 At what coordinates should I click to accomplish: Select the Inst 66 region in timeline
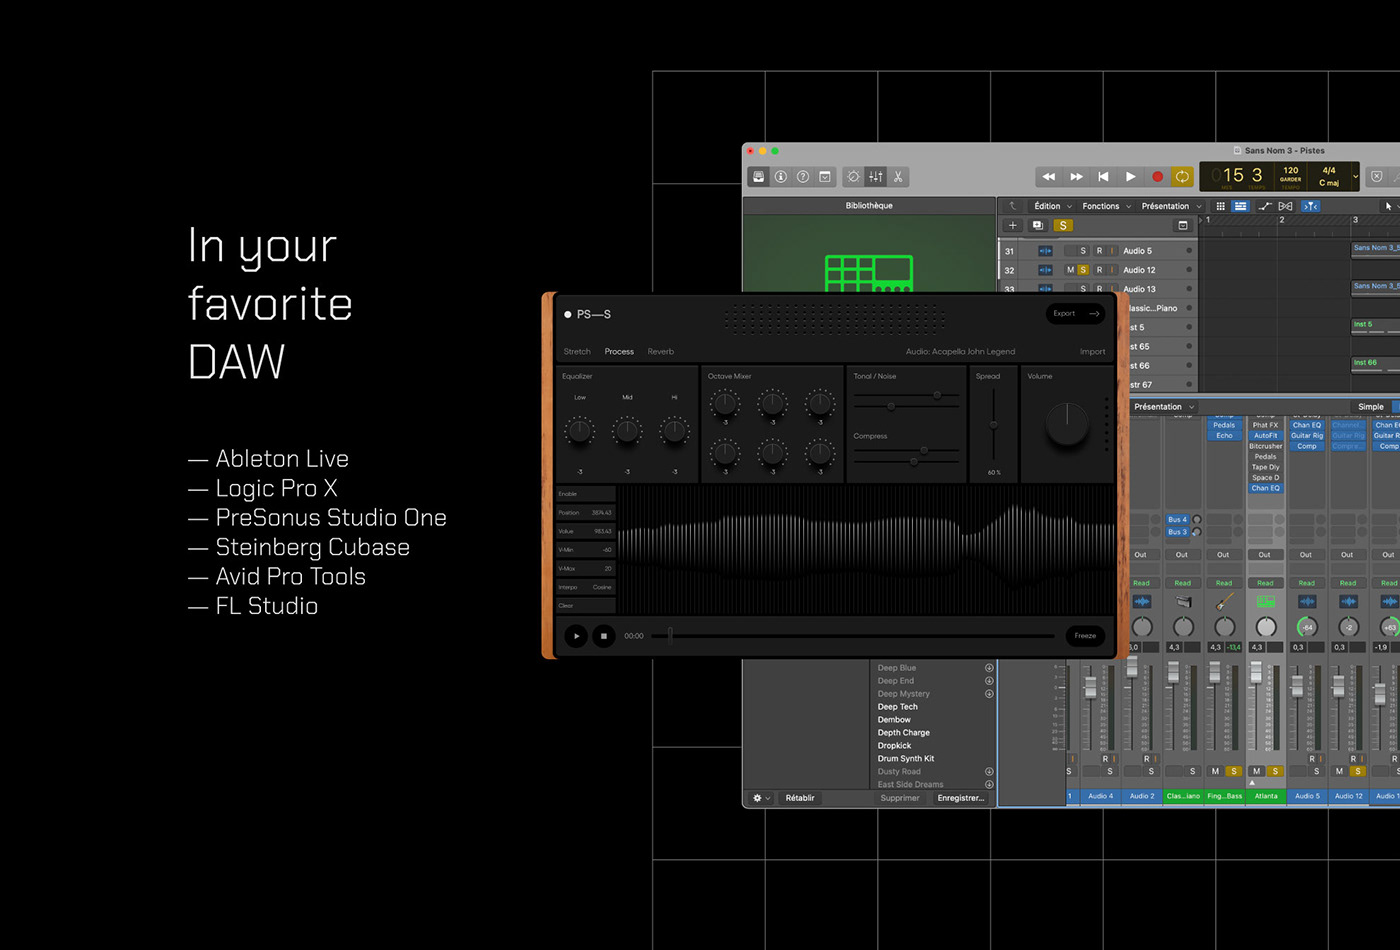coord(1376,364)
